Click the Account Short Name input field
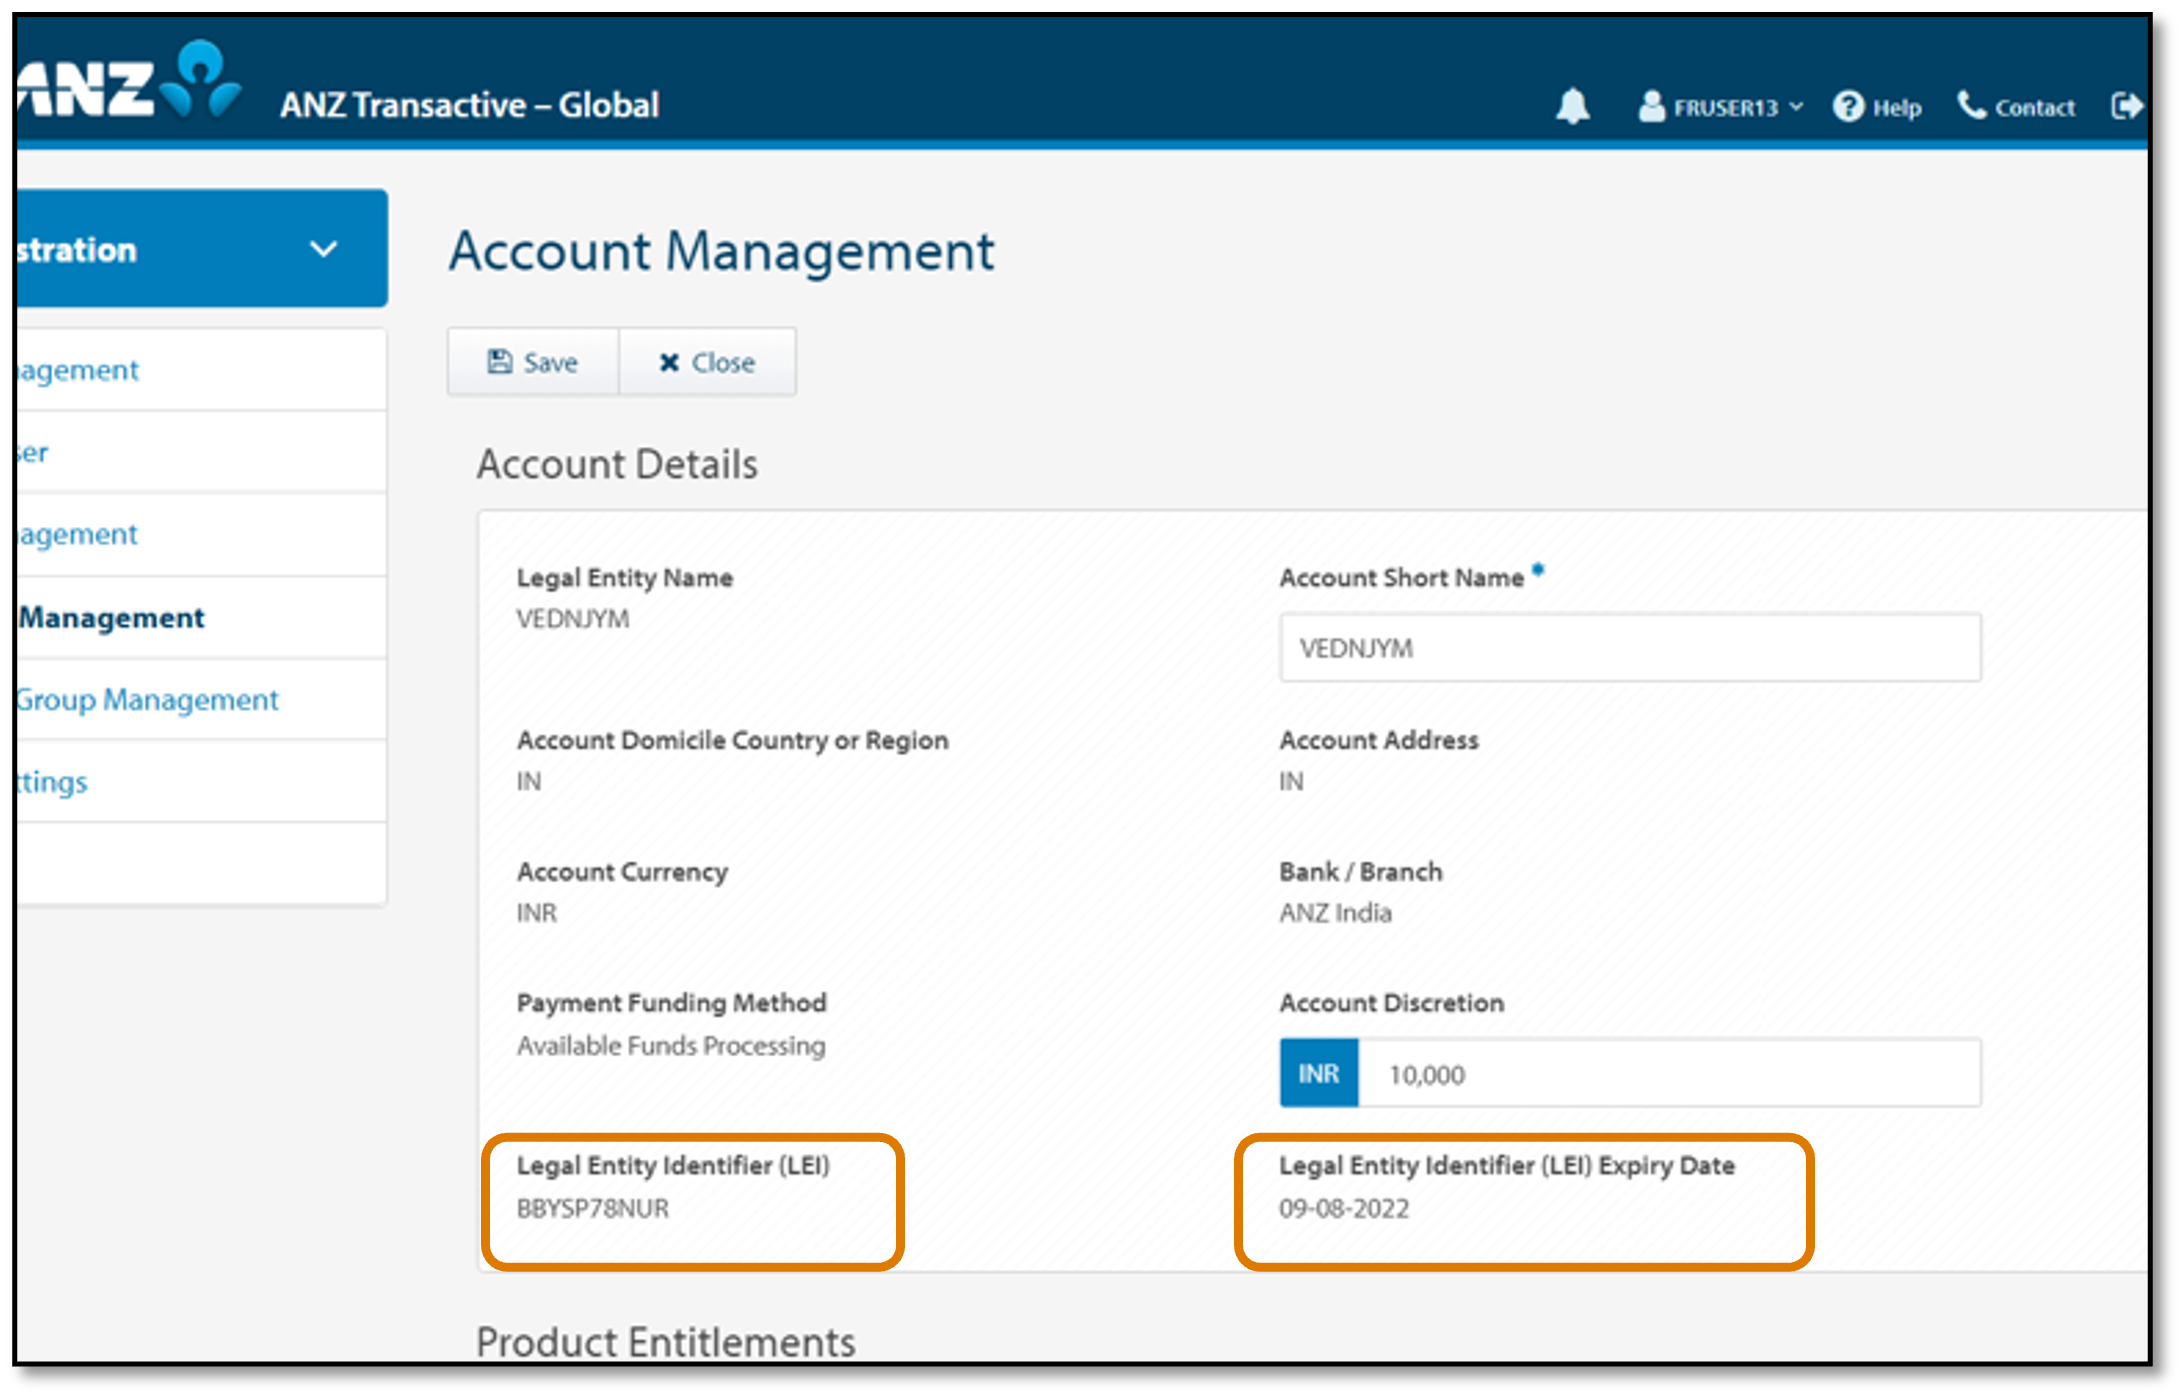This screenshot has height=1397, width=2181. [1629, 648]
